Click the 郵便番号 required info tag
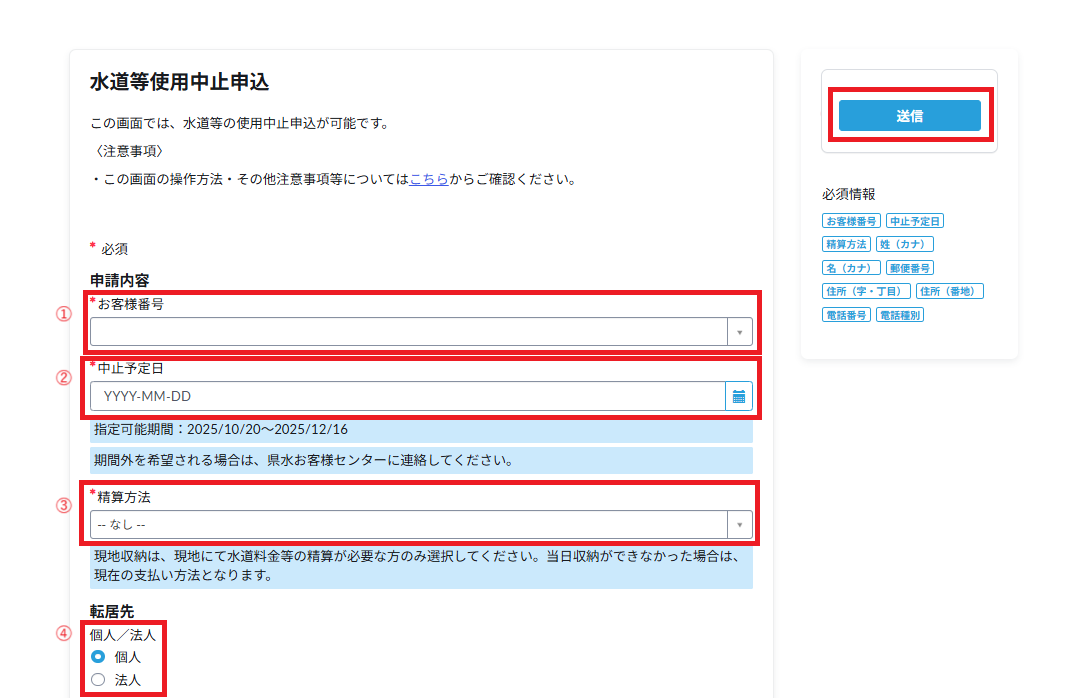 (909, 268)
